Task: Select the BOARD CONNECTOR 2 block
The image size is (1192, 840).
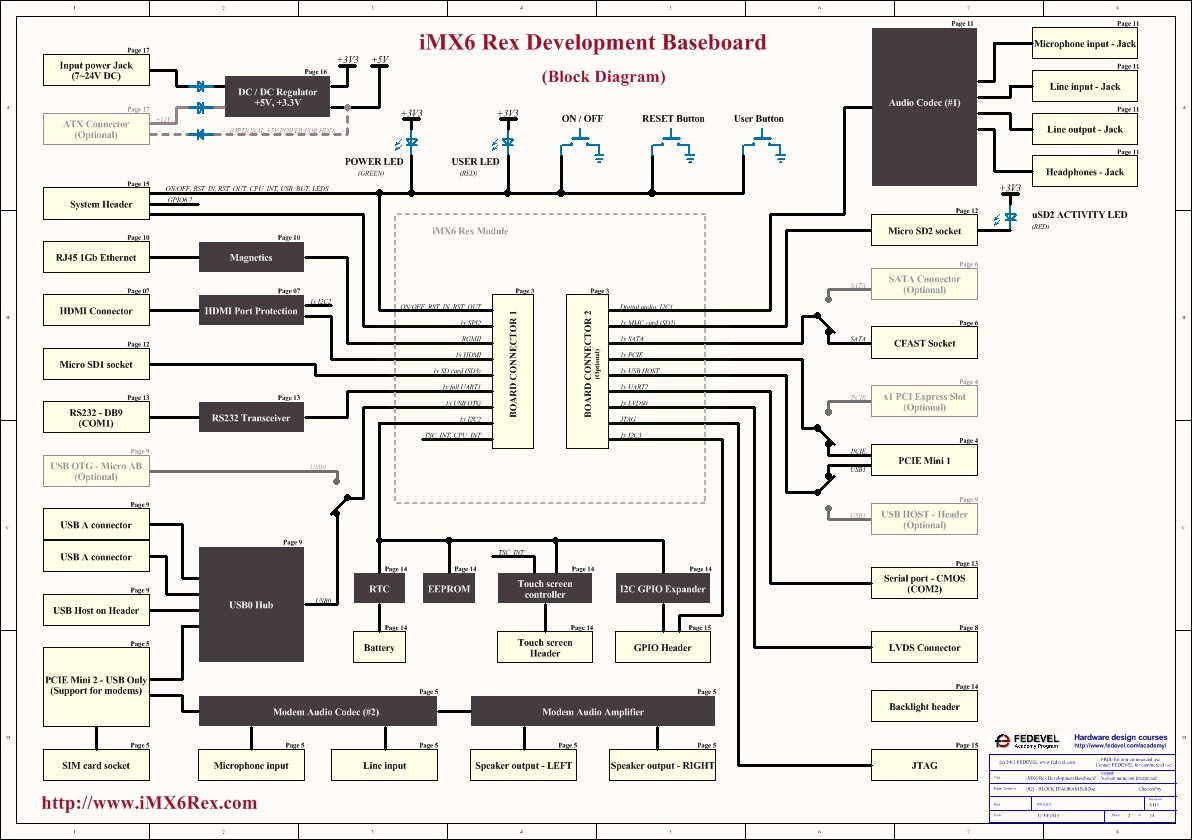Action: (587, 372)
